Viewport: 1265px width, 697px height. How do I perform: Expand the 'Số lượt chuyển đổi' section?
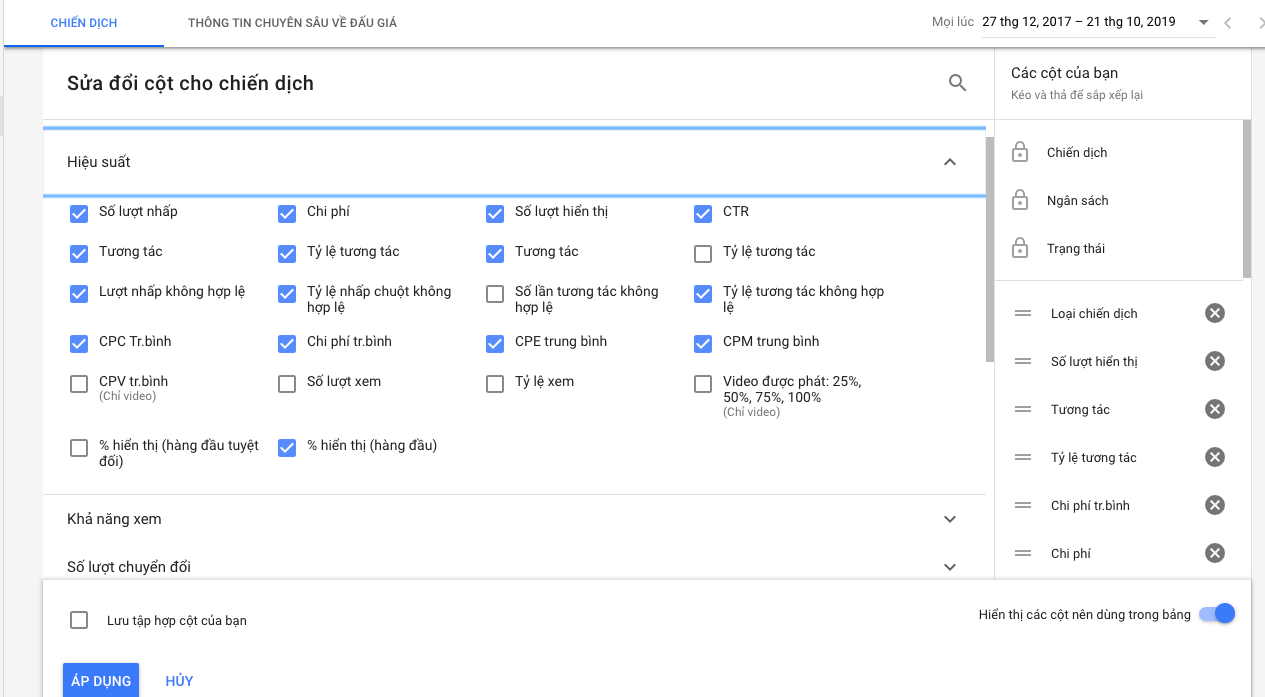coord(949,566)
